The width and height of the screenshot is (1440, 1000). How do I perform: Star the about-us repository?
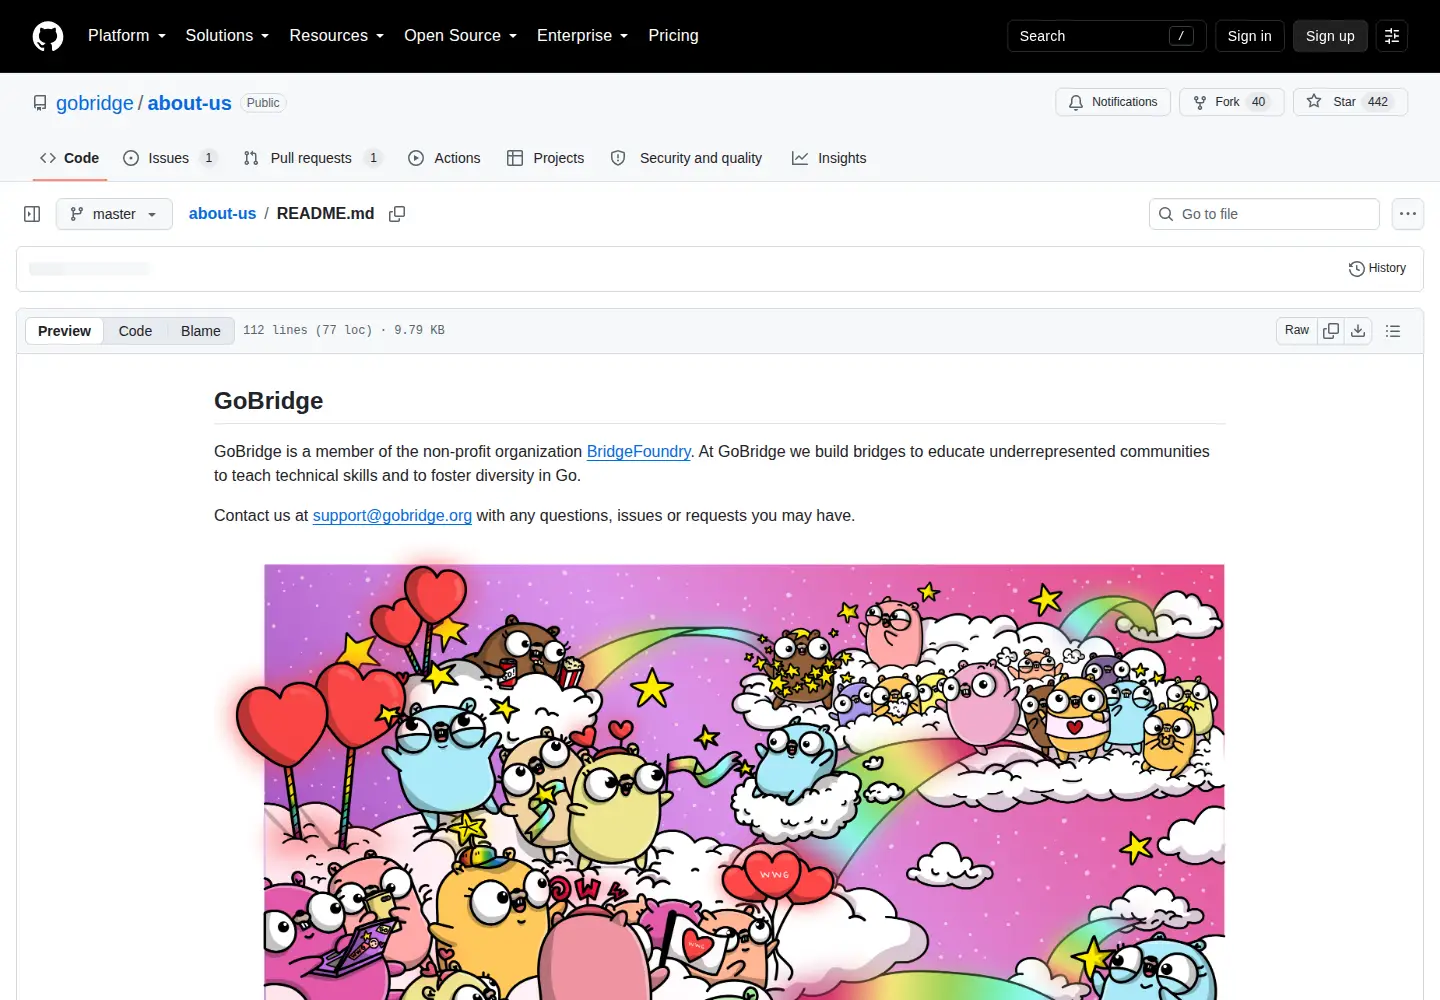1350,102
